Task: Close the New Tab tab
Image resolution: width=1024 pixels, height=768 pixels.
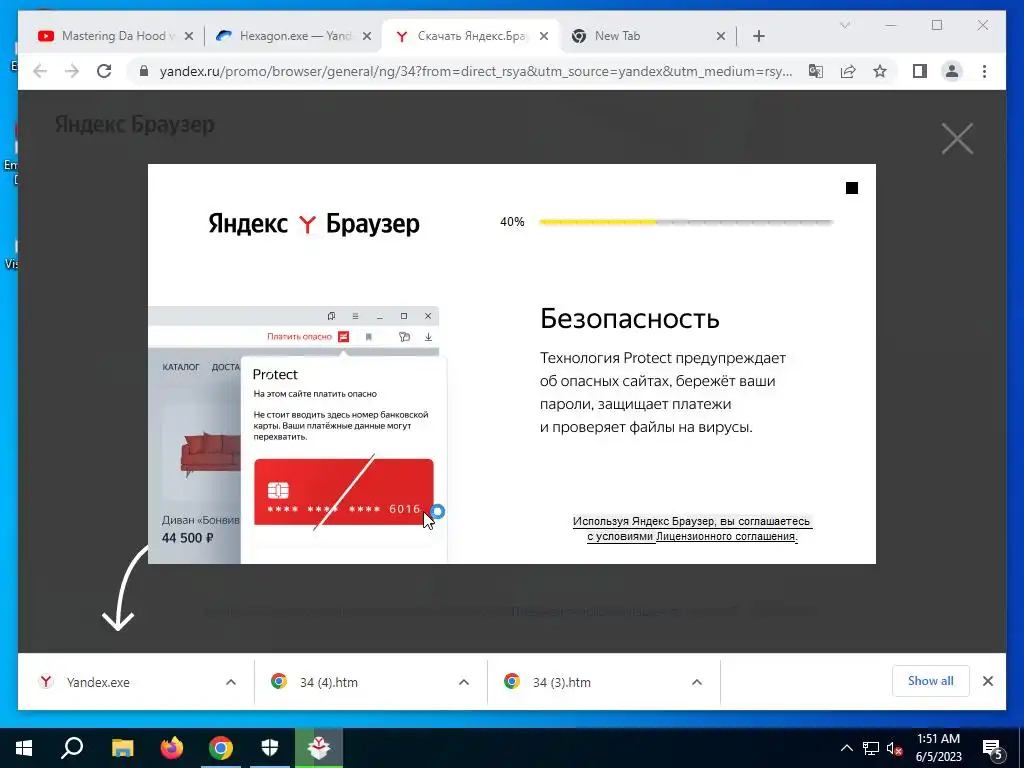Action: pyautogui.click(x=721, y=36)
